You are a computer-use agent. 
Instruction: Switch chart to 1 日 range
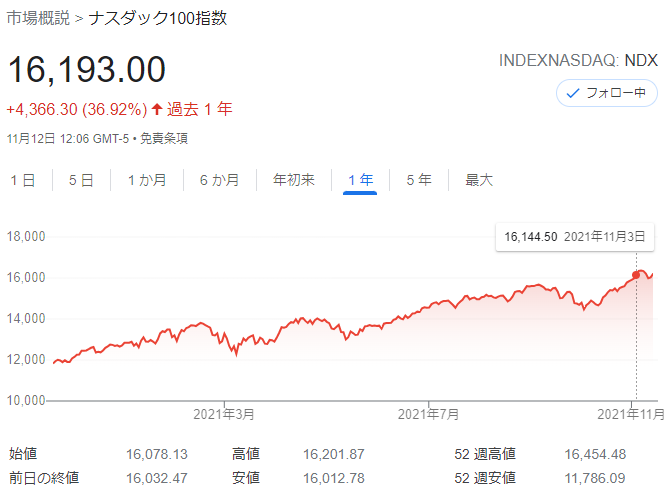click(x=23, y=180)
